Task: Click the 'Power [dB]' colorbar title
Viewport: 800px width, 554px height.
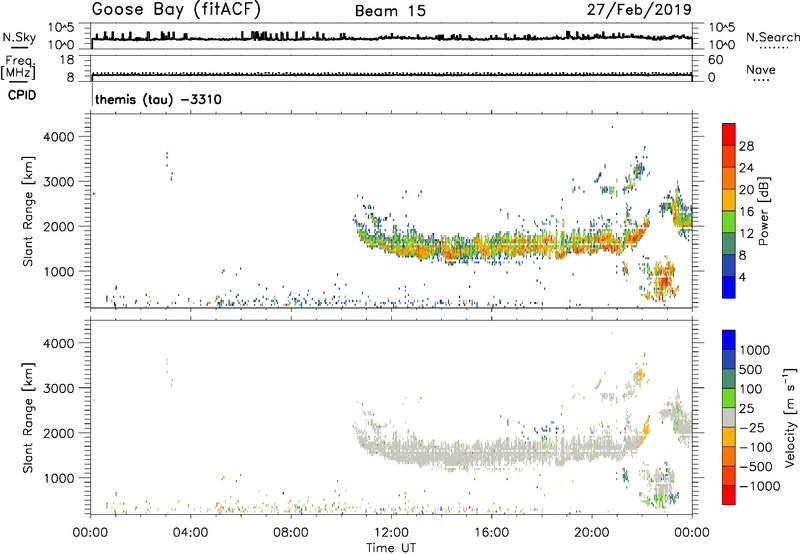Action: (763, 211)
